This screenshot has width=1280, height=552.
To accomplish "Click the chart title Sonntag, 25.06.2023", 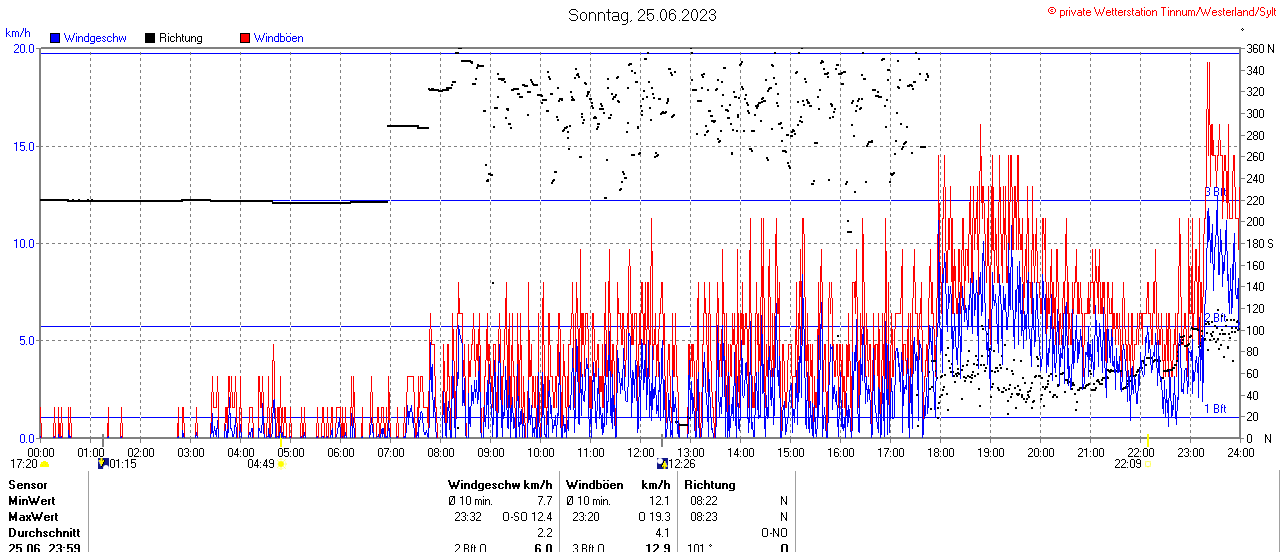I will (642, 15).
